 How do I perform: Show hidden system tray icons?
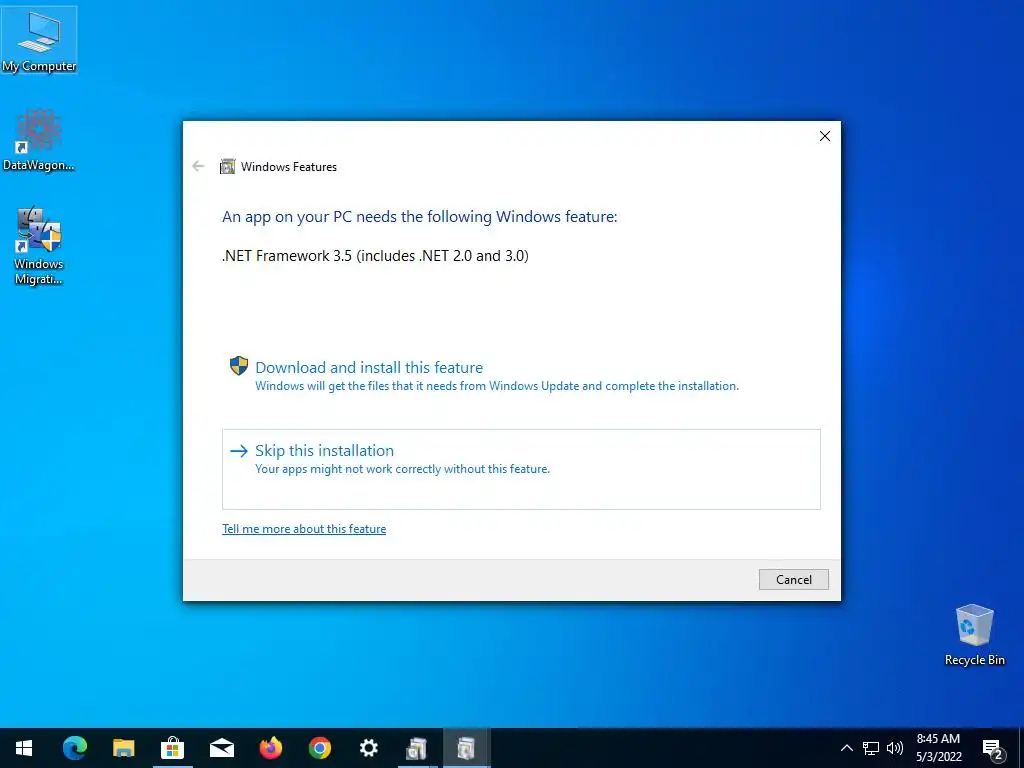coord(846,748)
